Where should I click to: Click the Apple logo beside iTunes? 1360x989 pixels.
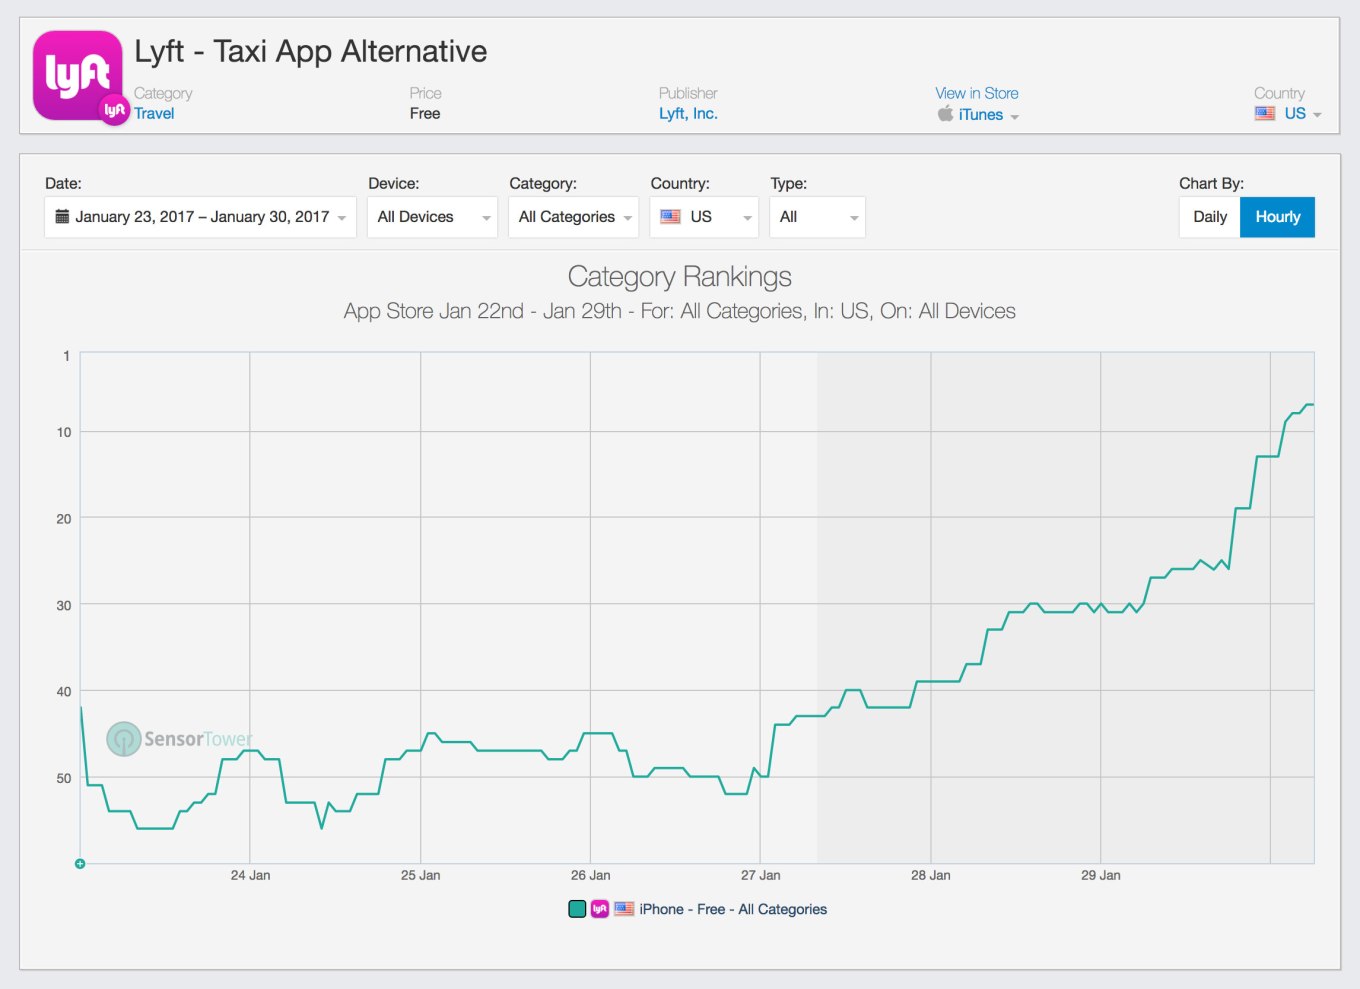click(945, 114)
